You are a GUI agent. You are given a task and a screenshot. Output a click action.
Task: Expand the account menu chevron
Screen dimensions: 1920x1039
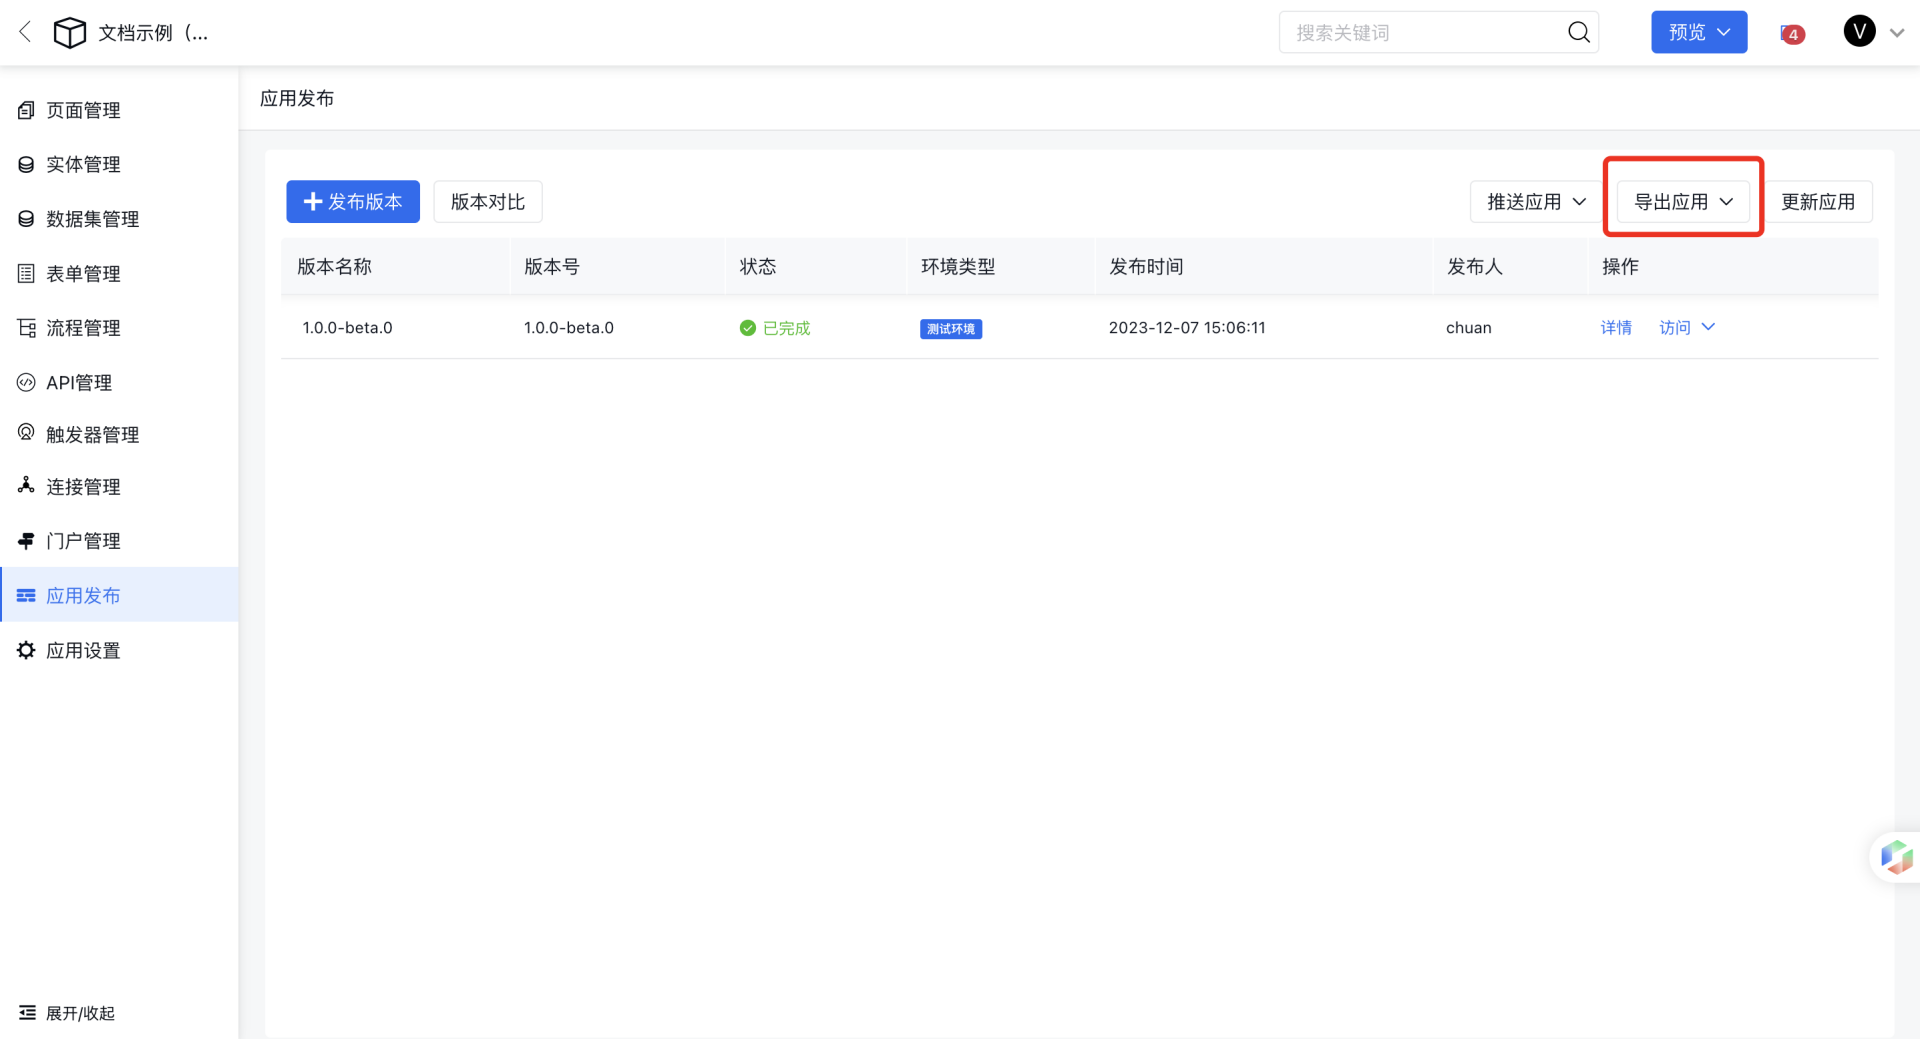(x=1897, y=33)
